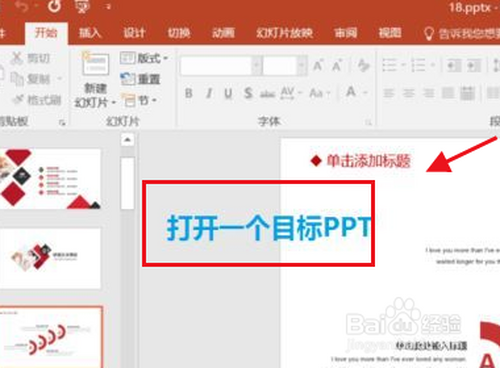The height and width of the screenshot is (368, 500).
Task: Click the Font Color (A) button
Action: [351, 92]
